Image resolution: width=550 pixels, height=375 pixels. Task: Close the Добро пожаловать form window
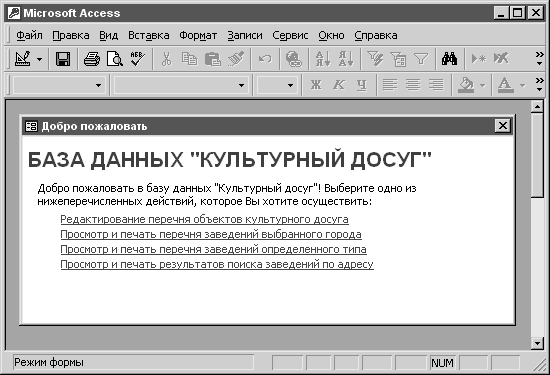pos(503,126)
